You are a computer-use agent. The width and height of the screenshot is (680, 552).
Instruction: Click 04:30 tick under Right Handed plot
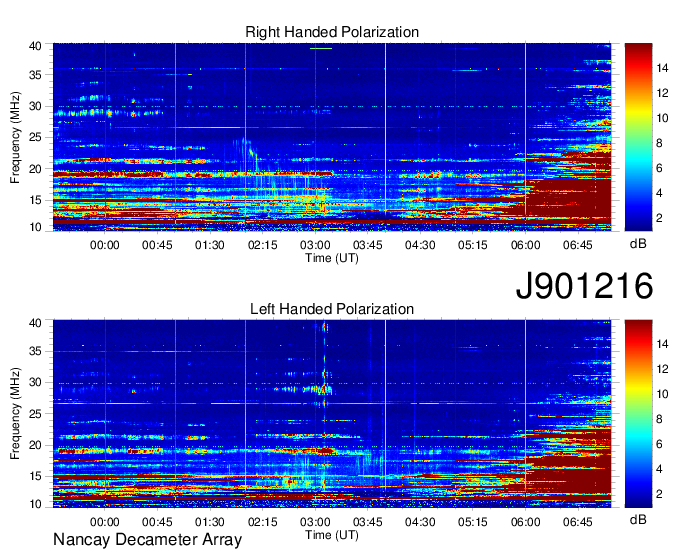tap(420, 245)
